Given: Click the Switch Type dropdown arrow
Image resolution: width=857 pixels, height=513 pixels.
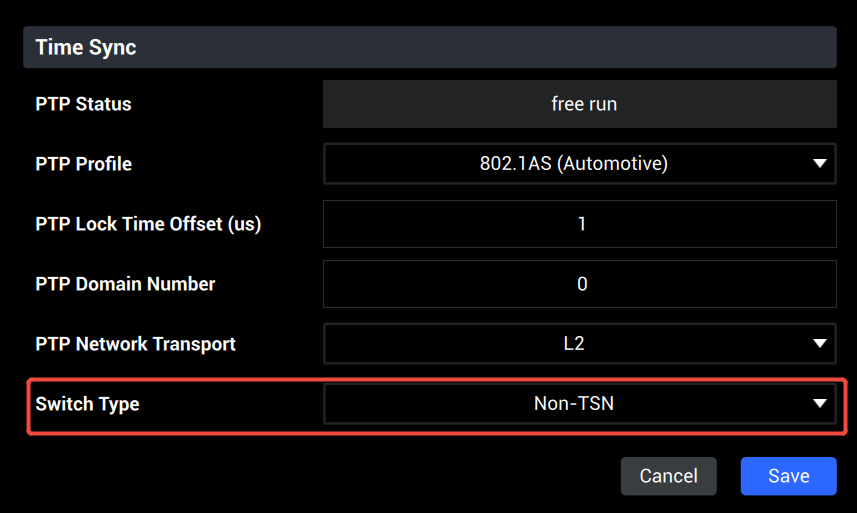Looking at the screenshot, I should tap(819, 403).
